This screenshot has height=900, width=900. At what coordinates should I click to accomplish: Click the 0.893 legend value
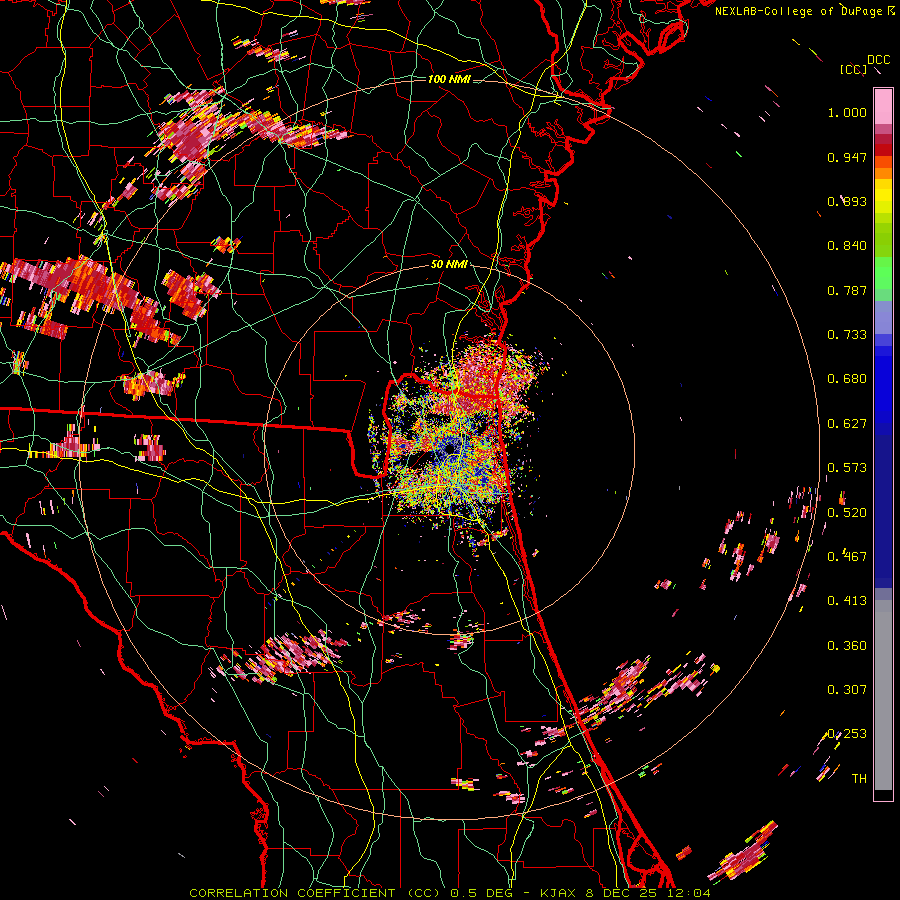click(x=847, y=201)
